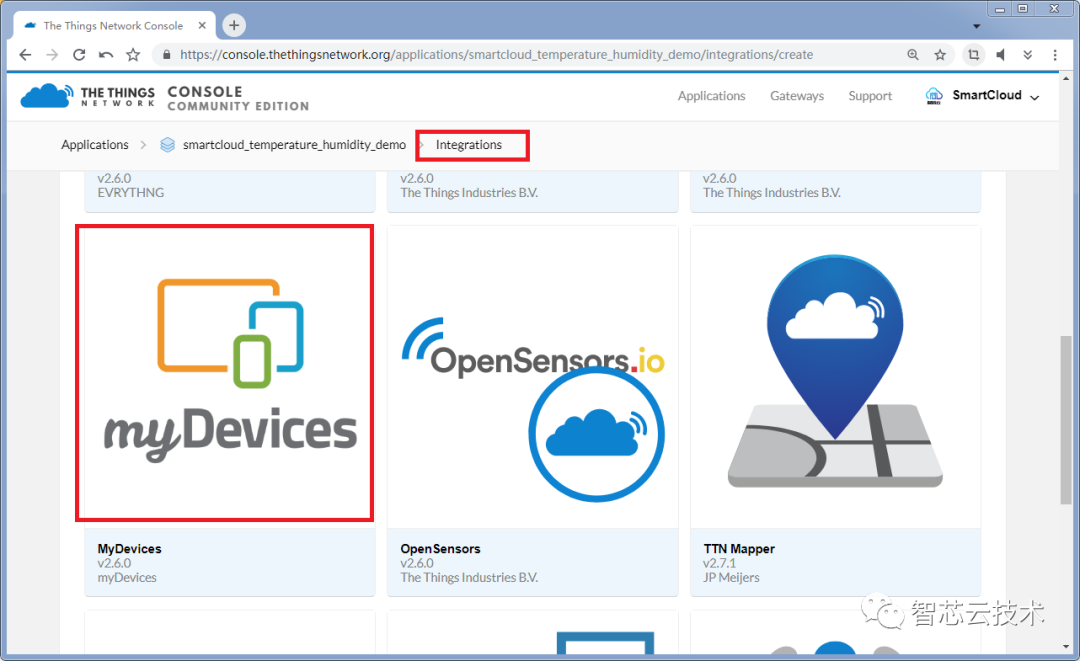Select the Things Network Console tab

114,25
